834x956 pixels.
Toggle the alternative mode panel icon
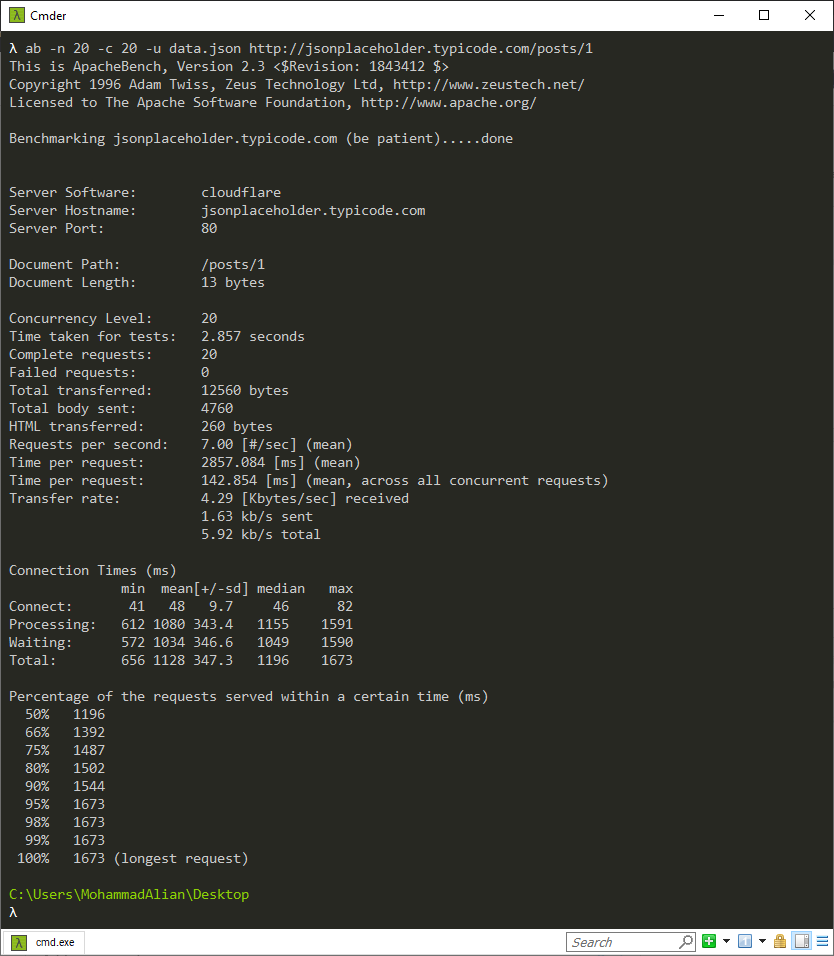tap(801, 941)
